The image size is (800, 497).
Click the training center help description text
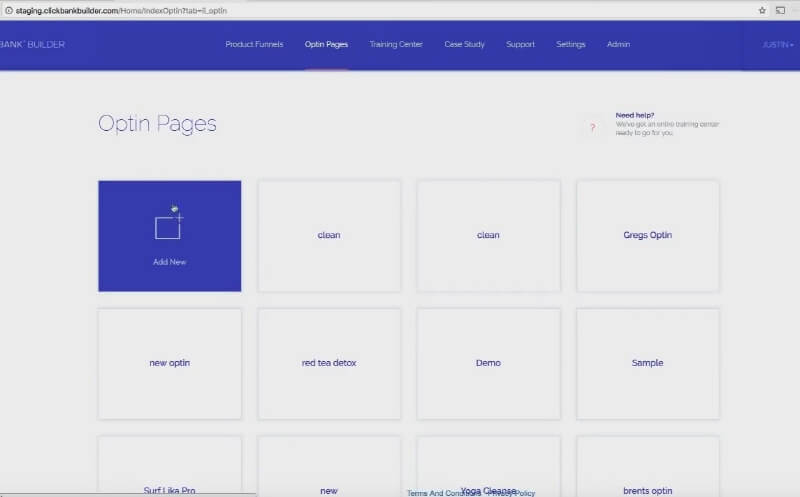pyautogui.click(x=667, y=129)
